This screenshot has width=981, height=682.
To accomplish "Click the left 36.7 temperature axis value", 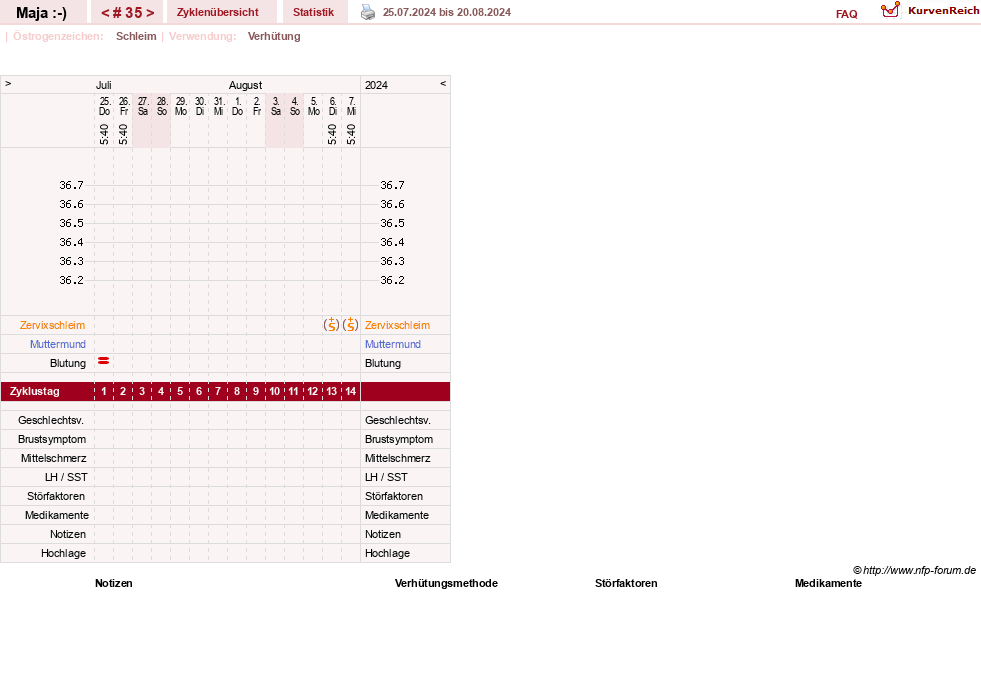I will point(71,185).
